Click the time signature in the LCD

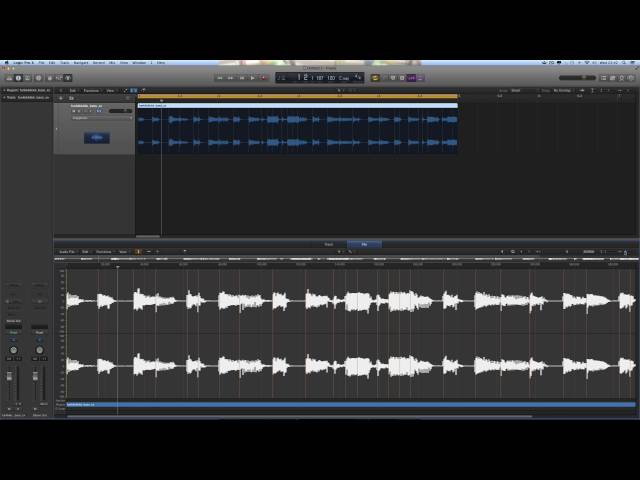(358, 78)
